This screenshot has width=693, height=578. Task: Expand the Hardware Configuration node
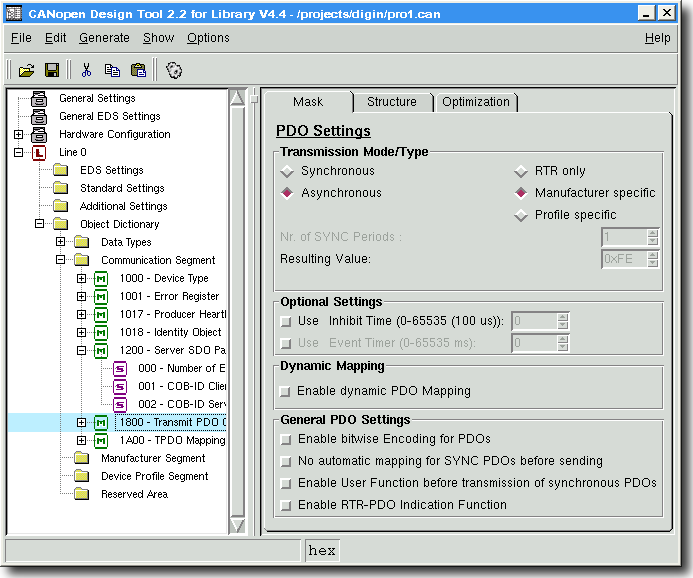click(19, 134)
